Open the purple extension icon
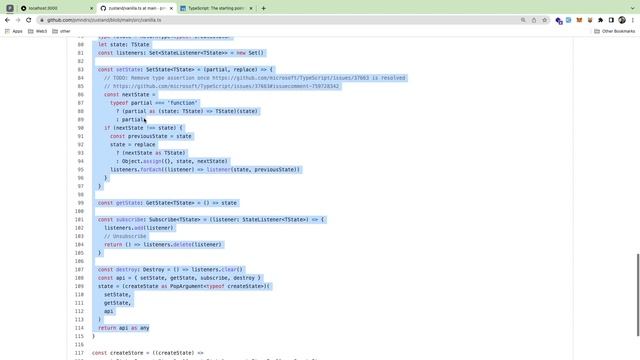 pos(559,20)
